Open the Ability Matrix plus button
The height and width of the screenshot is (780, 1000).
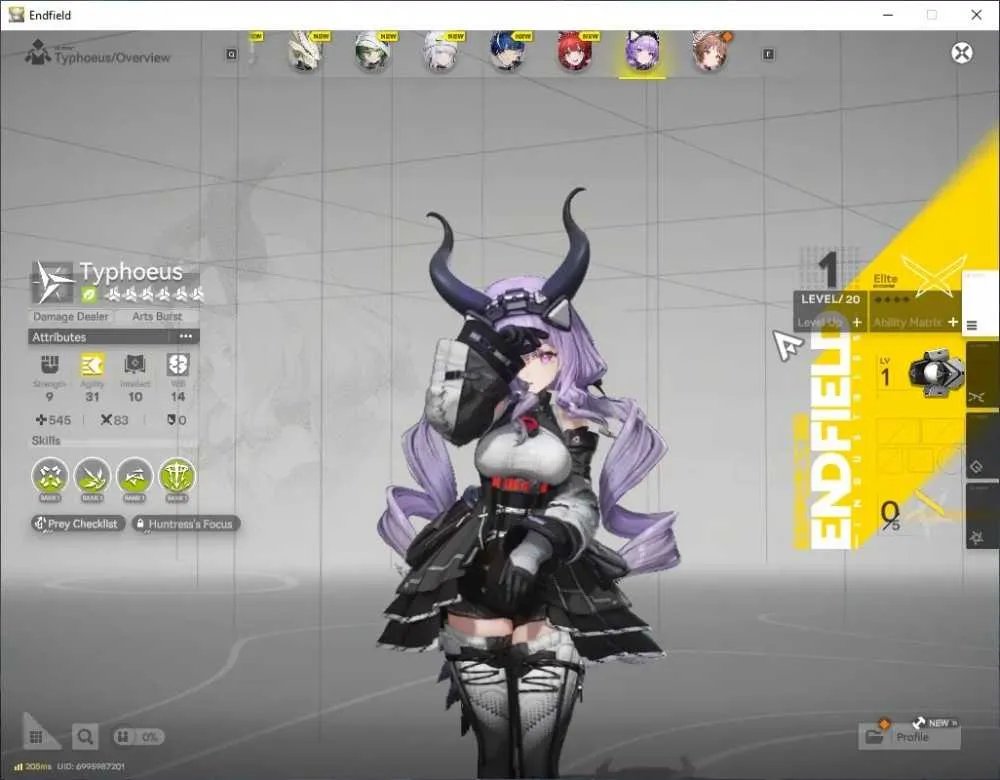pyautogui.click(x=953, y=322)
